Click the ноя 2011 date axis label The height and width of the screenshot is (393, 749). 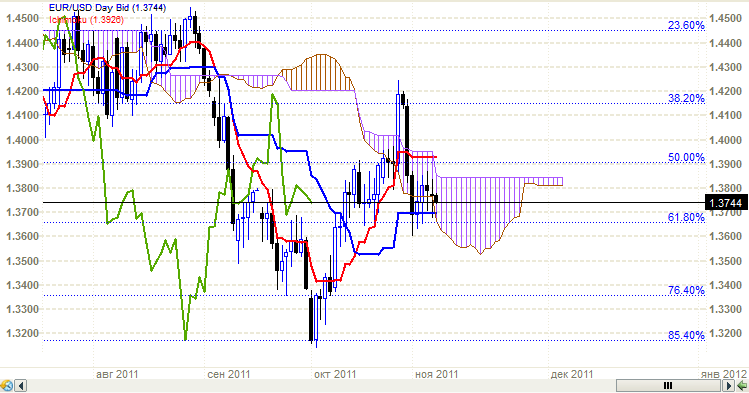click(x=436, y=374)
